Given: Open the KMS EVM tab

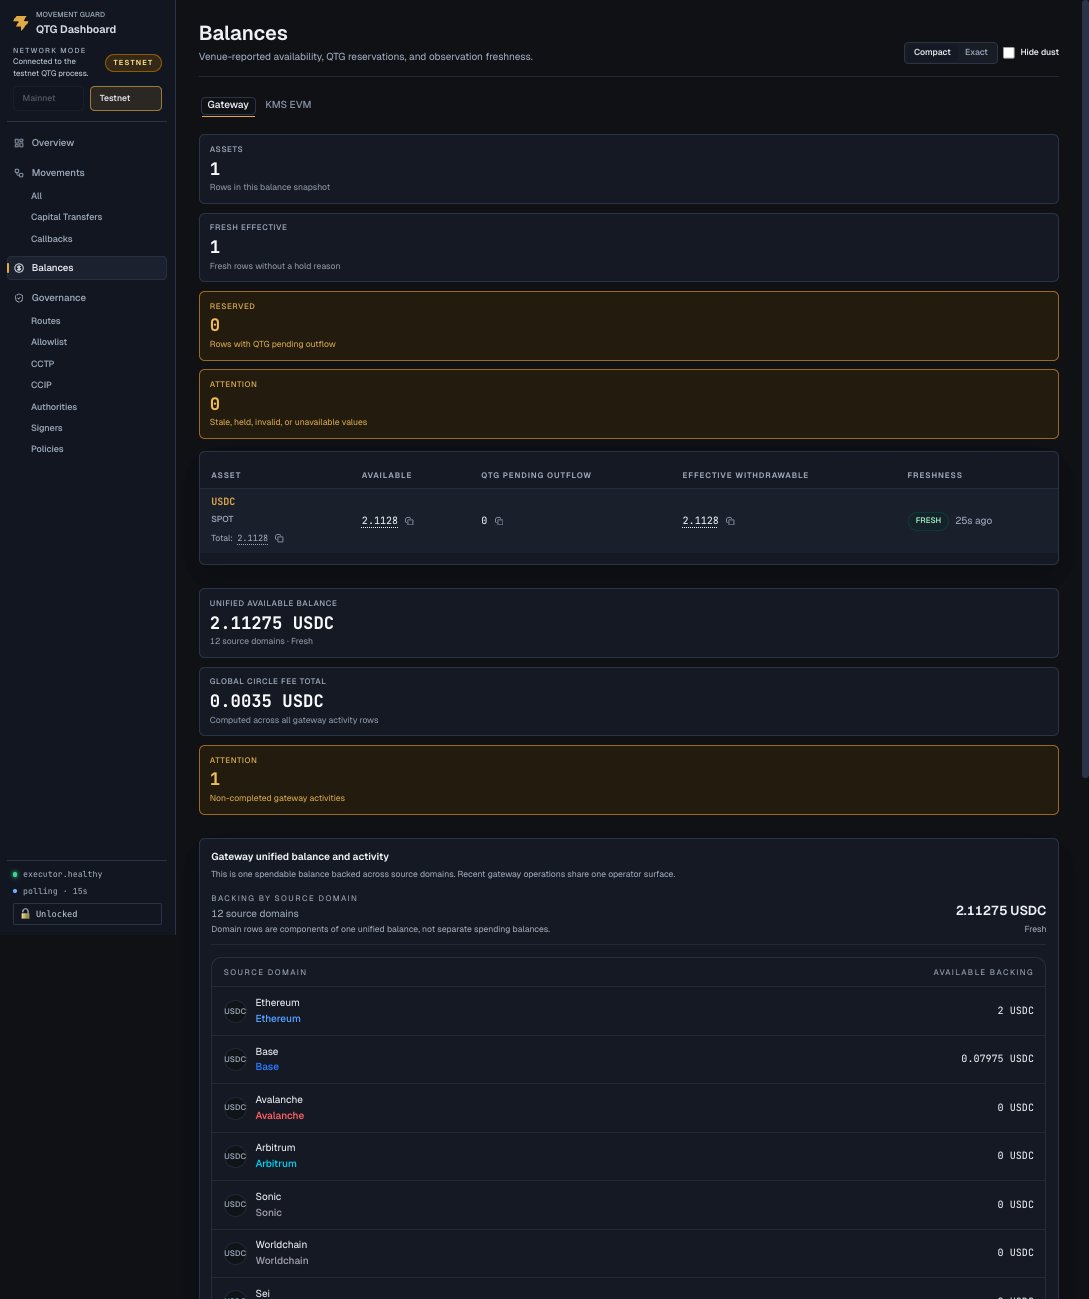Looking at the screenshot, I should click(288, 105).
